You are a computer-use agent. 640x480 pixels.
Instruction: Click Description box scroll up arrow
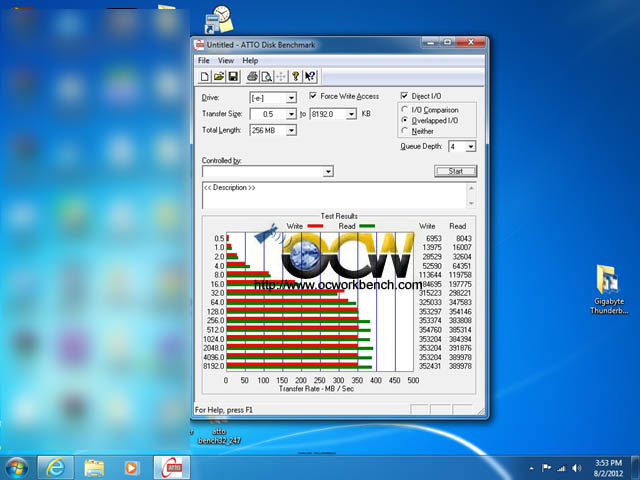coord(471,188)
